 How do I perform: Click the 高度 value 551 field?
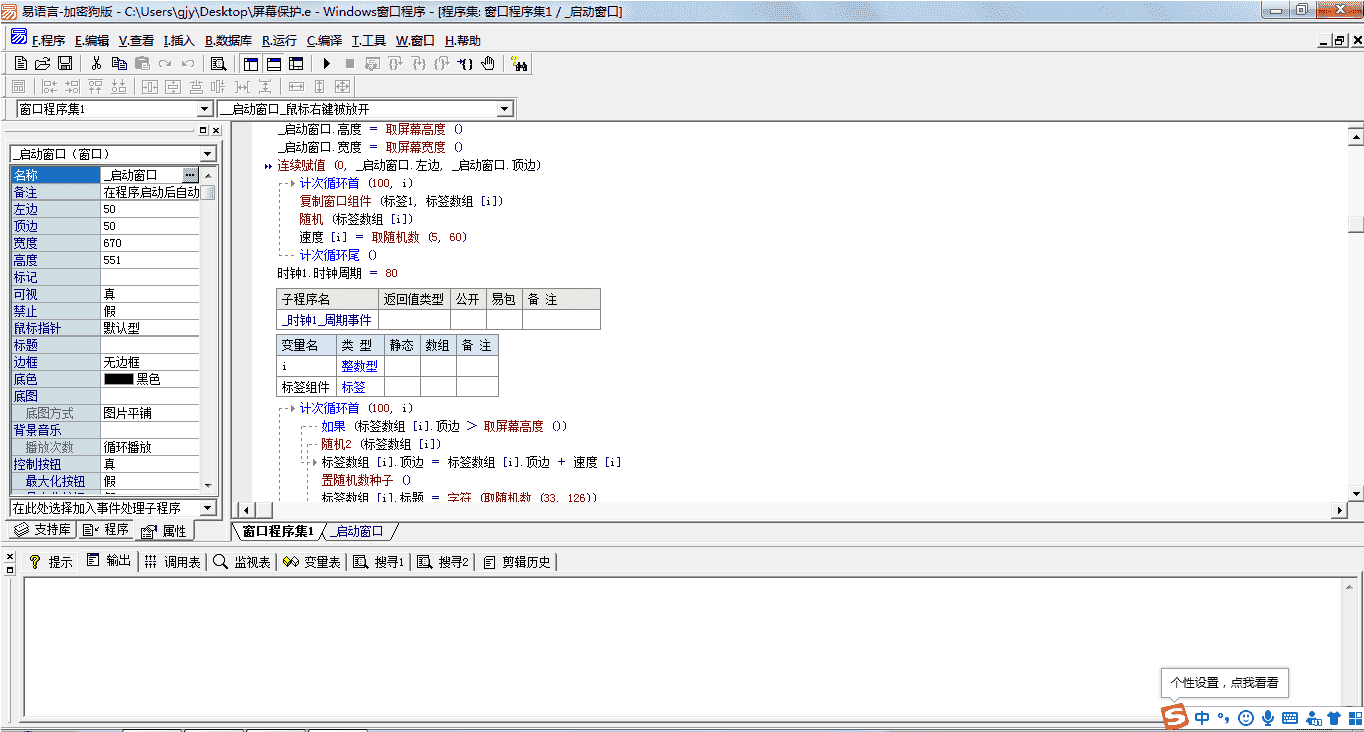click(150, 260)
